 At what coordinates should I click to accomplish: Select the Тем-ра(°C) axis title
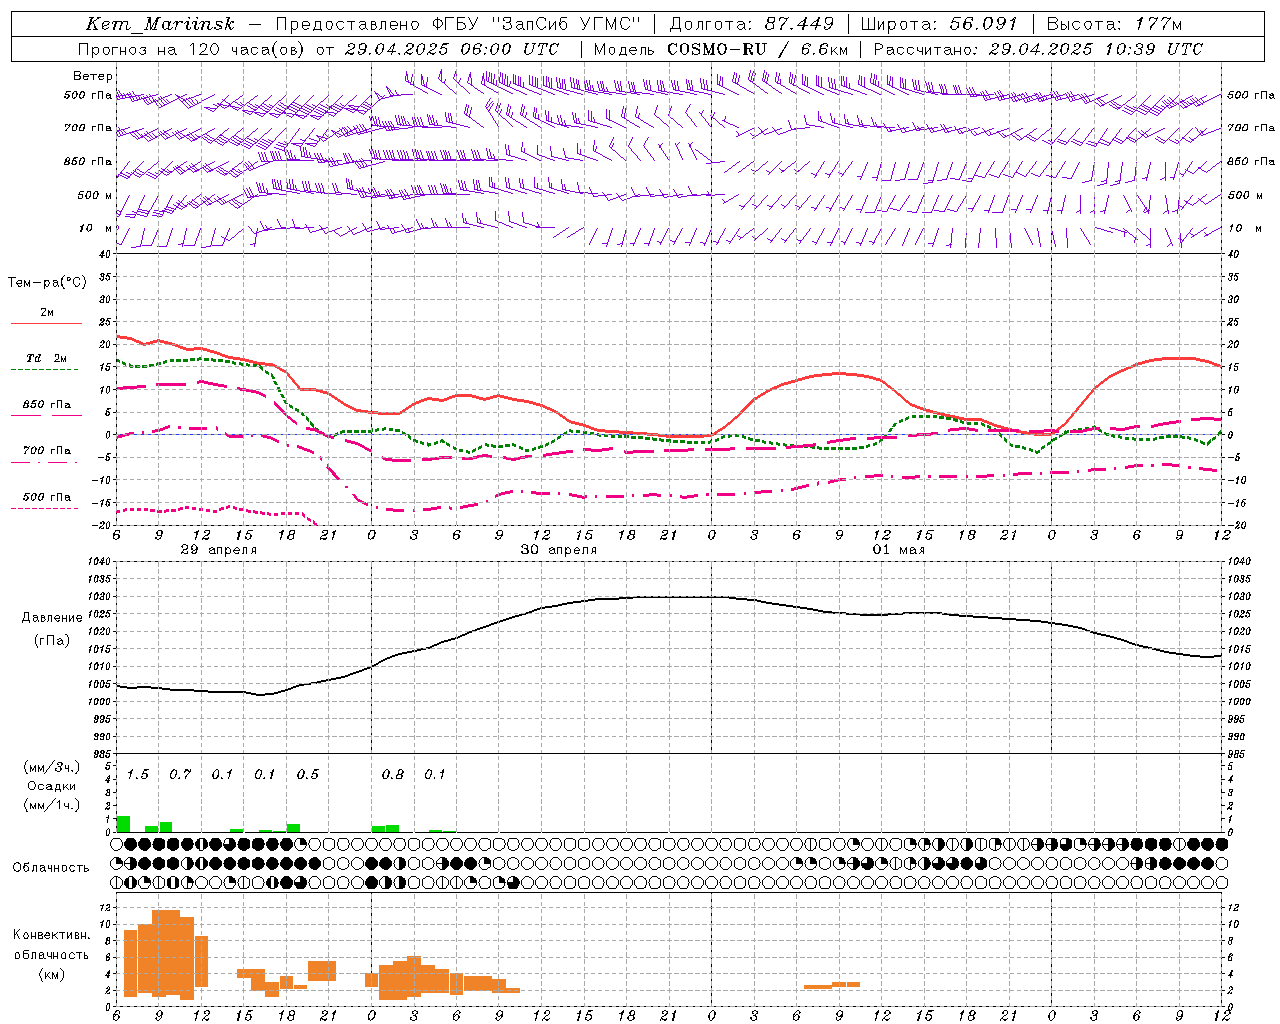pyautogui.click(x=47, y=283)
